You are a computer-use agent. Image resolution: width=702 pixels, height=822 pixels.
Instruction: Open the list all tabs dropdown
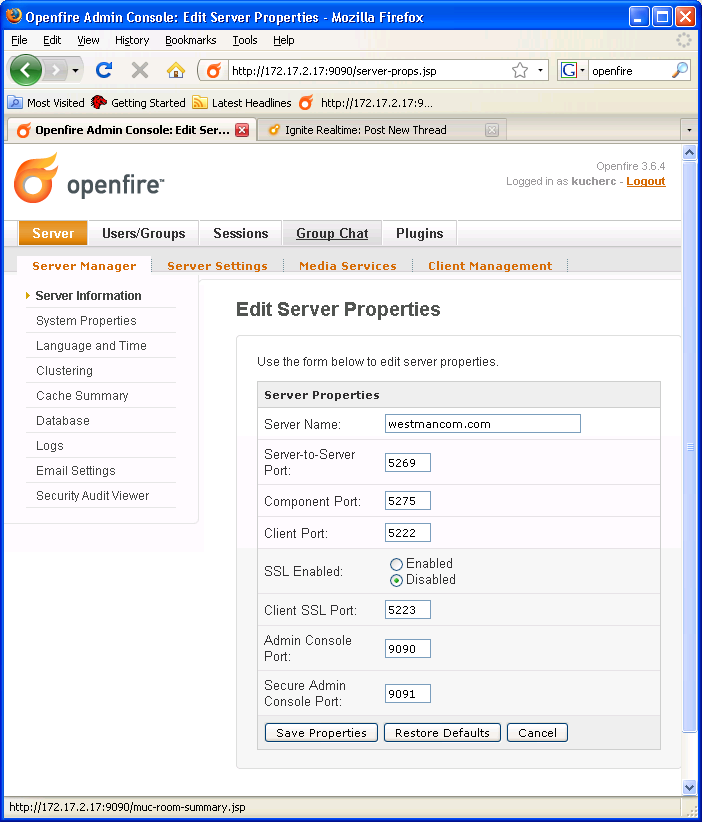pos(689,130)
